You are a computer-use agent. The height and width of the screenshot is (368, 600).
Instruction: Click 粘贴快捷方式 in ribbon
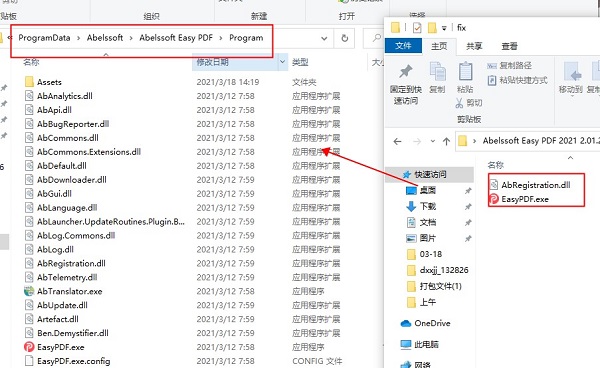click(x=517, y=80)
